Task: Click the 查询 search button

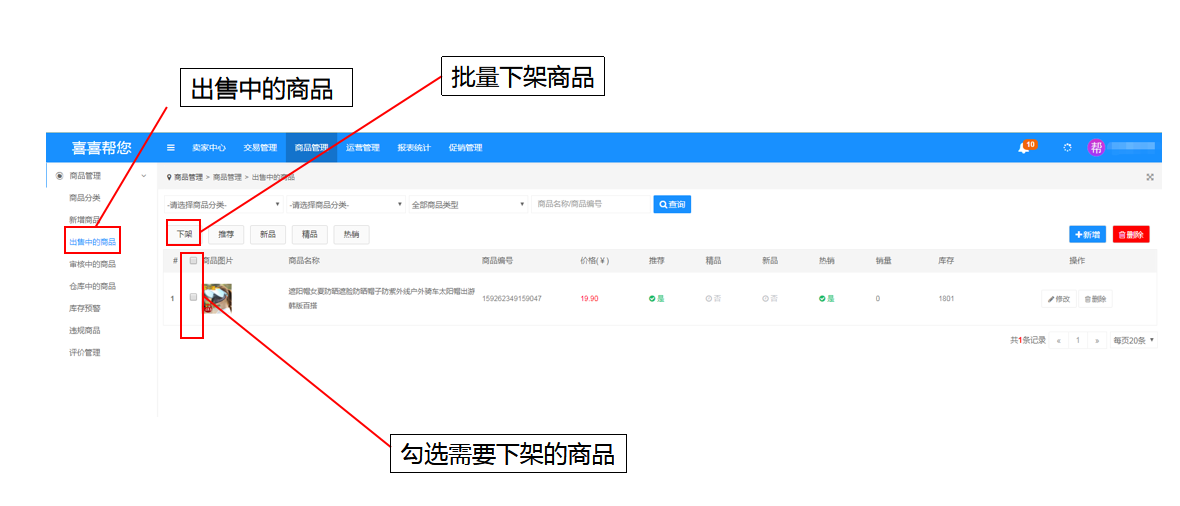Action: pos(672,204)
